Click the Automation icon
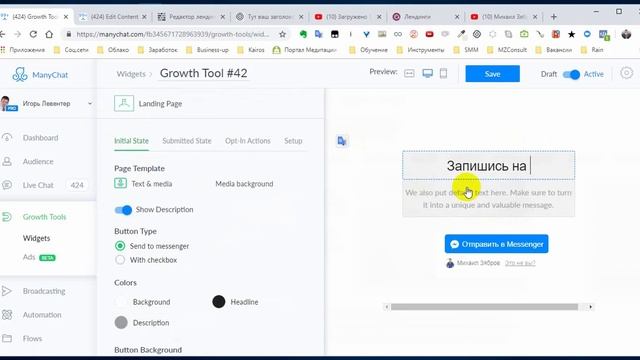Viewport: 640px width, 360px height. pos(7,315)
